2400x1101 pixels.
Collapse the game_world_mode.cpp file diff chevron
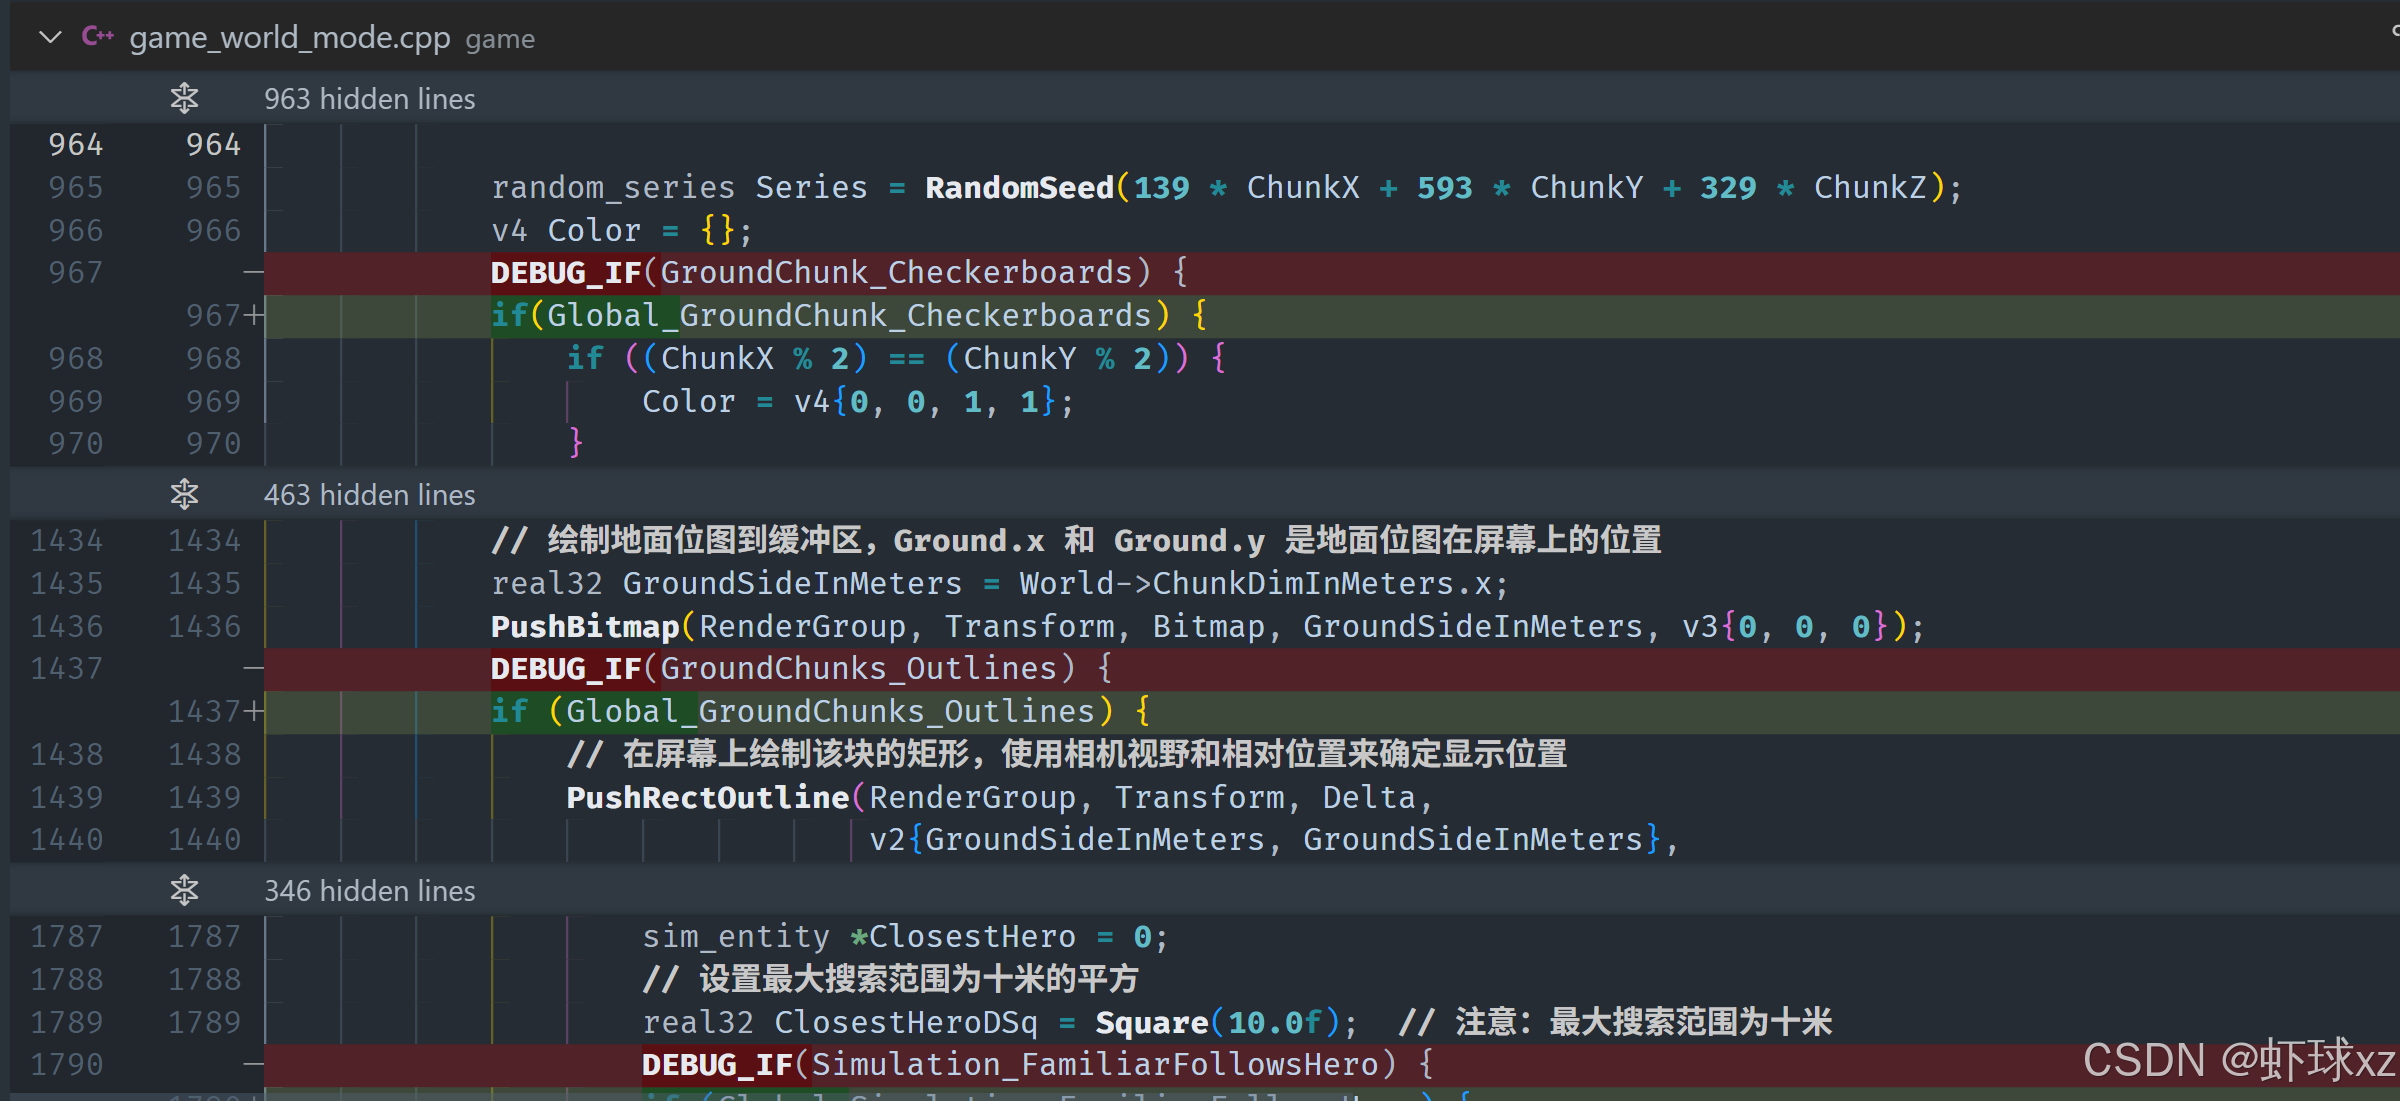[x=49, y=38]
